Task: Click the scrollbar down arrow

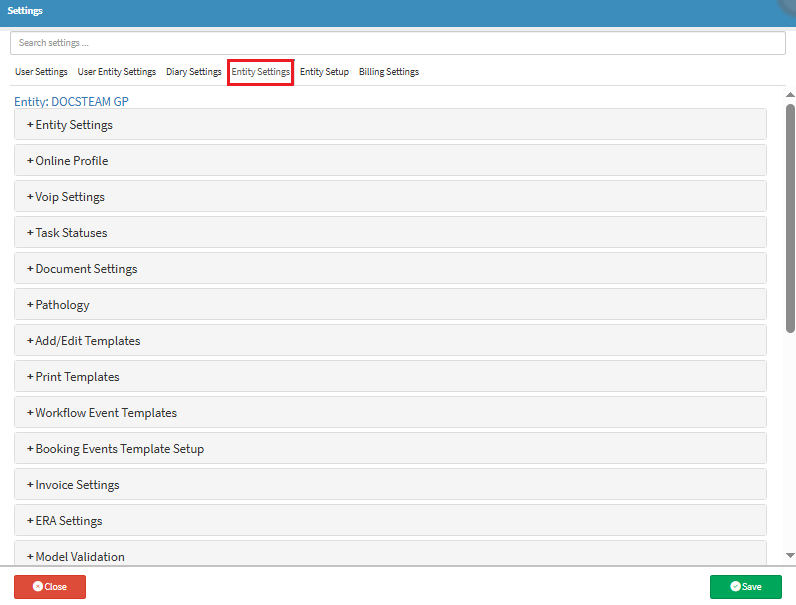Action: coord(790,555)
